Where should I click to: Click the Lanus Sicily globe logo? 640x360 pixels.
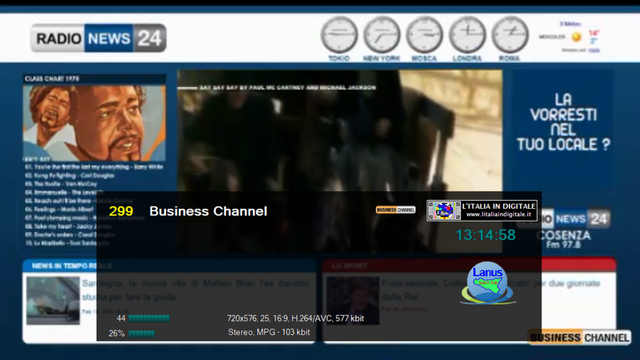tap(488, 283)
